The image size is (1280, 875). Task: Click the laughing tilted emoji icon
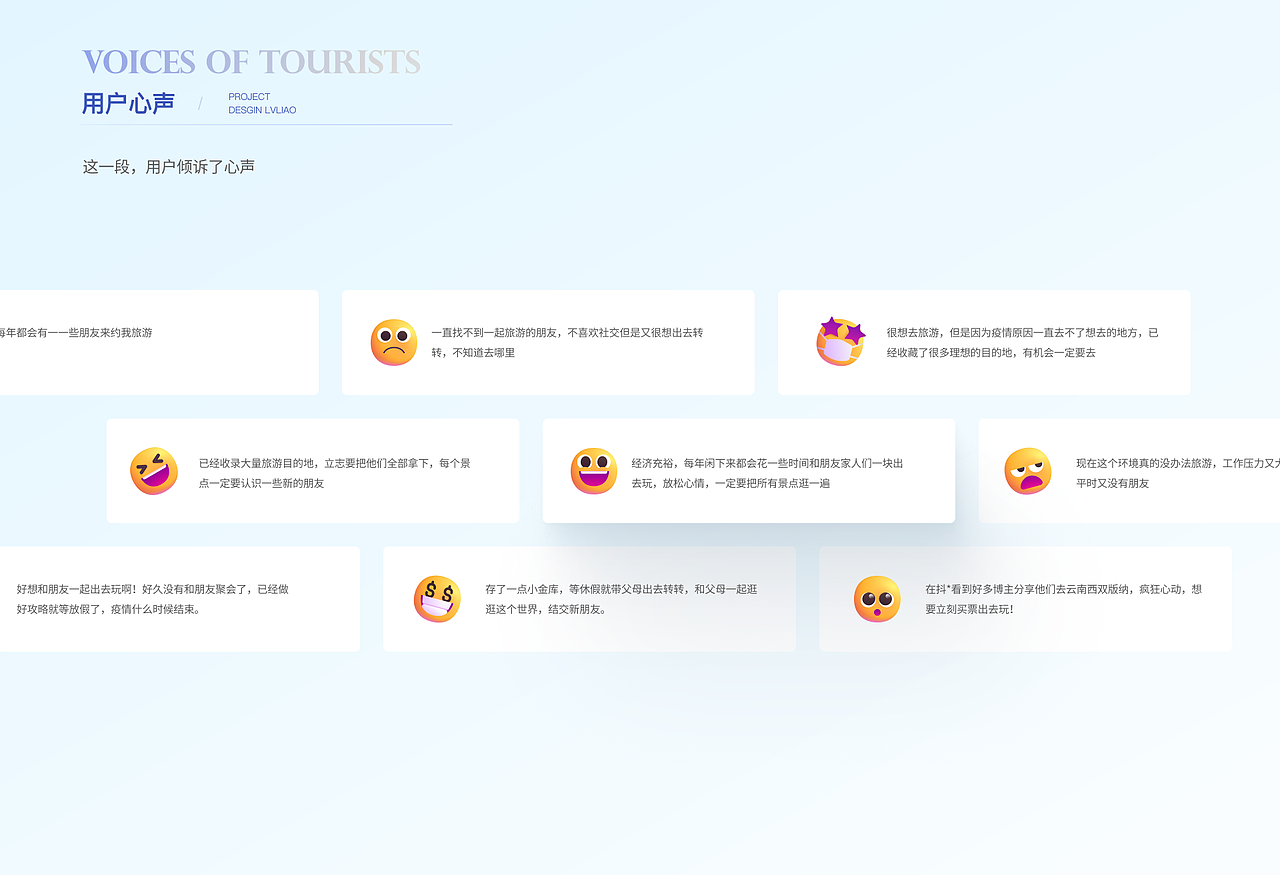coord(154,471)
